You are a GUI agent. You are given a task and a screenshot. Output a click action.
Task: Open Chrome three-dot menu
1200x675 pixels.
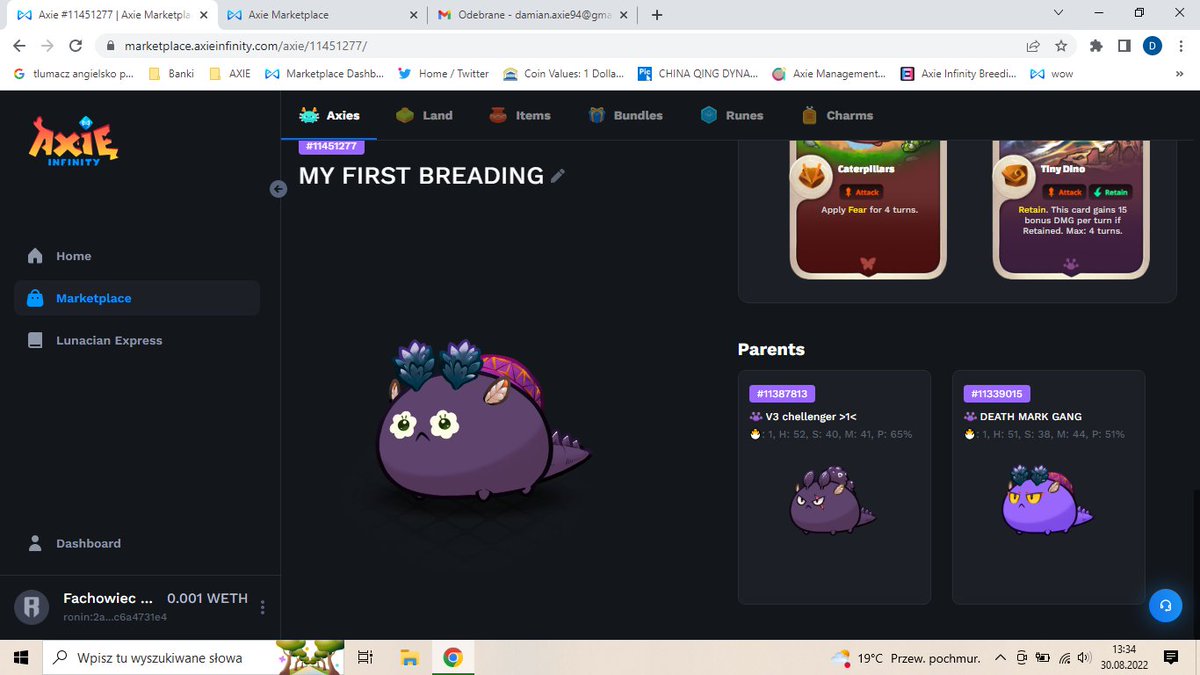[1181, 46]
